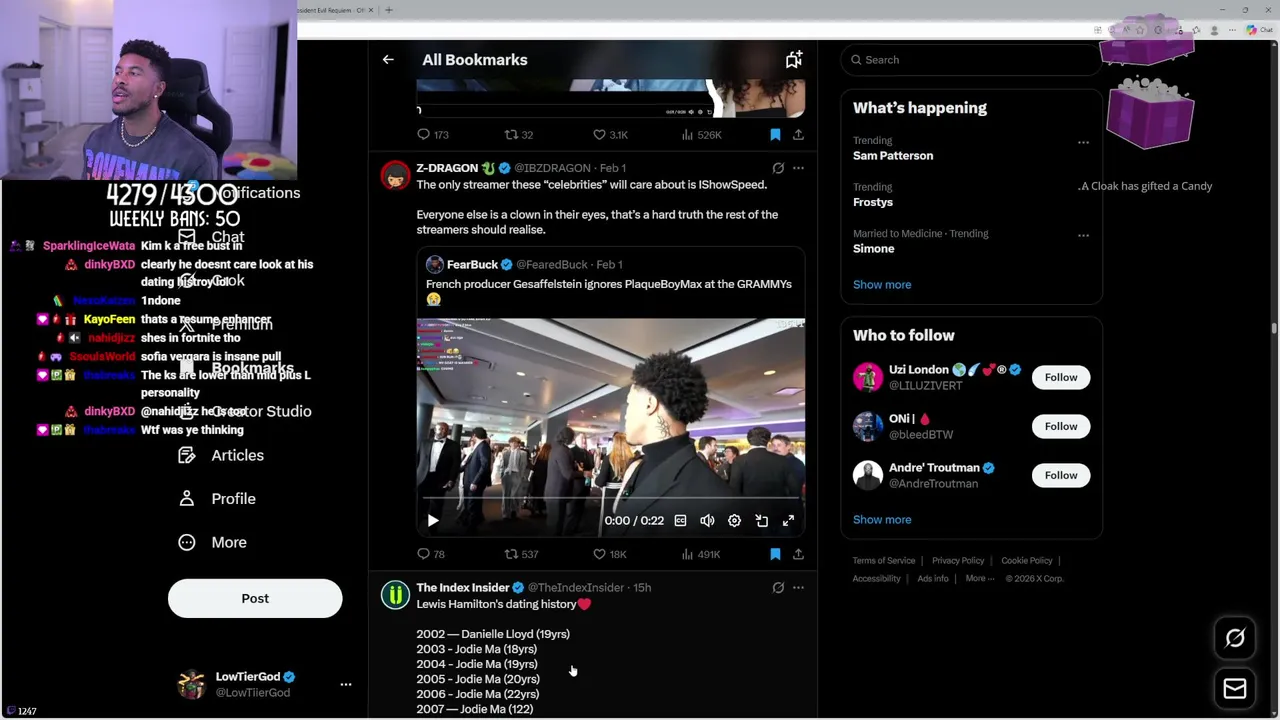Open more options on Index Insider post
This screenshot has height=720, width=1280.
(x=798, y=588)
